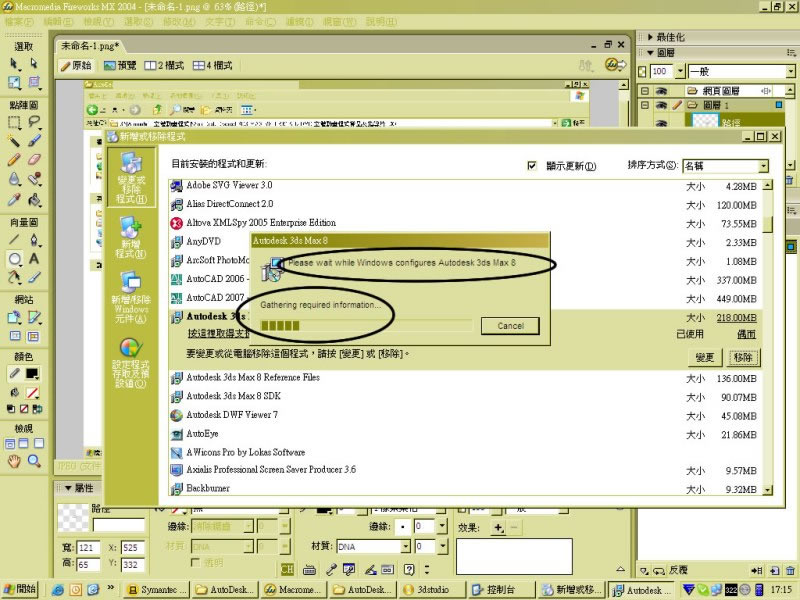800x600 pixels.
Task: Select the Rubber Stamp tool
Action: (x=34, y=179)
